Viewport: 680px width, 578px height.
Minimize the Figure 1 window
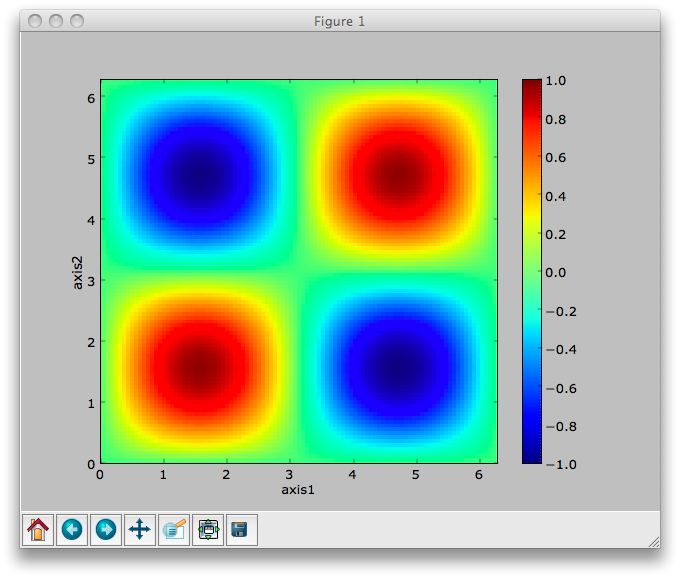[x=56, y=21]
